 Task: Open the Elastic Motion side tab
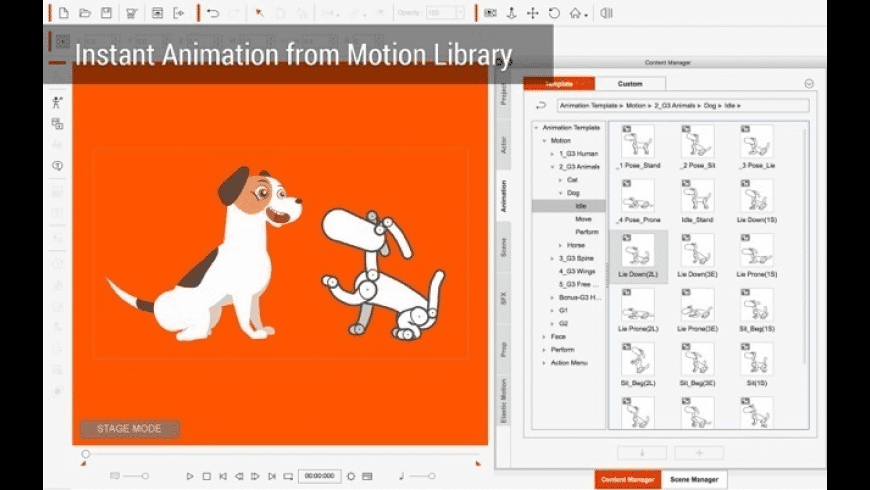pos(504,401)
